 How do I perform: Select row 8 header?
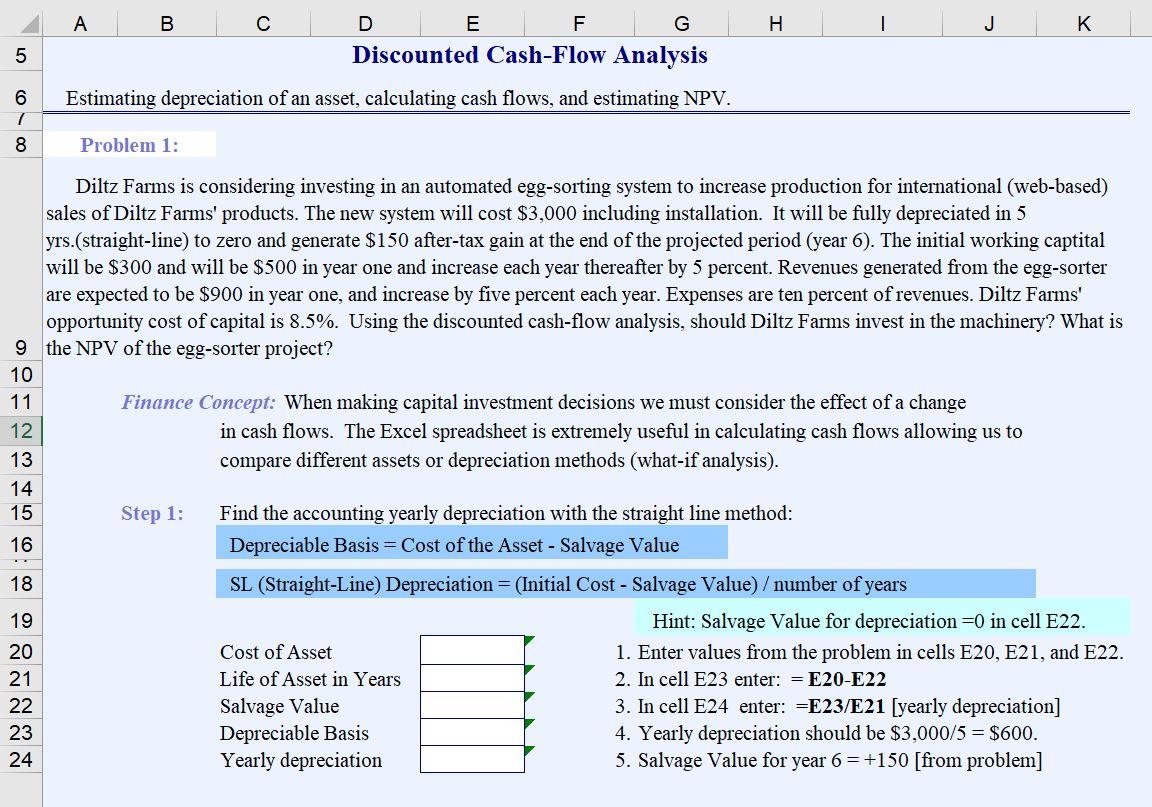coord(21,144)
